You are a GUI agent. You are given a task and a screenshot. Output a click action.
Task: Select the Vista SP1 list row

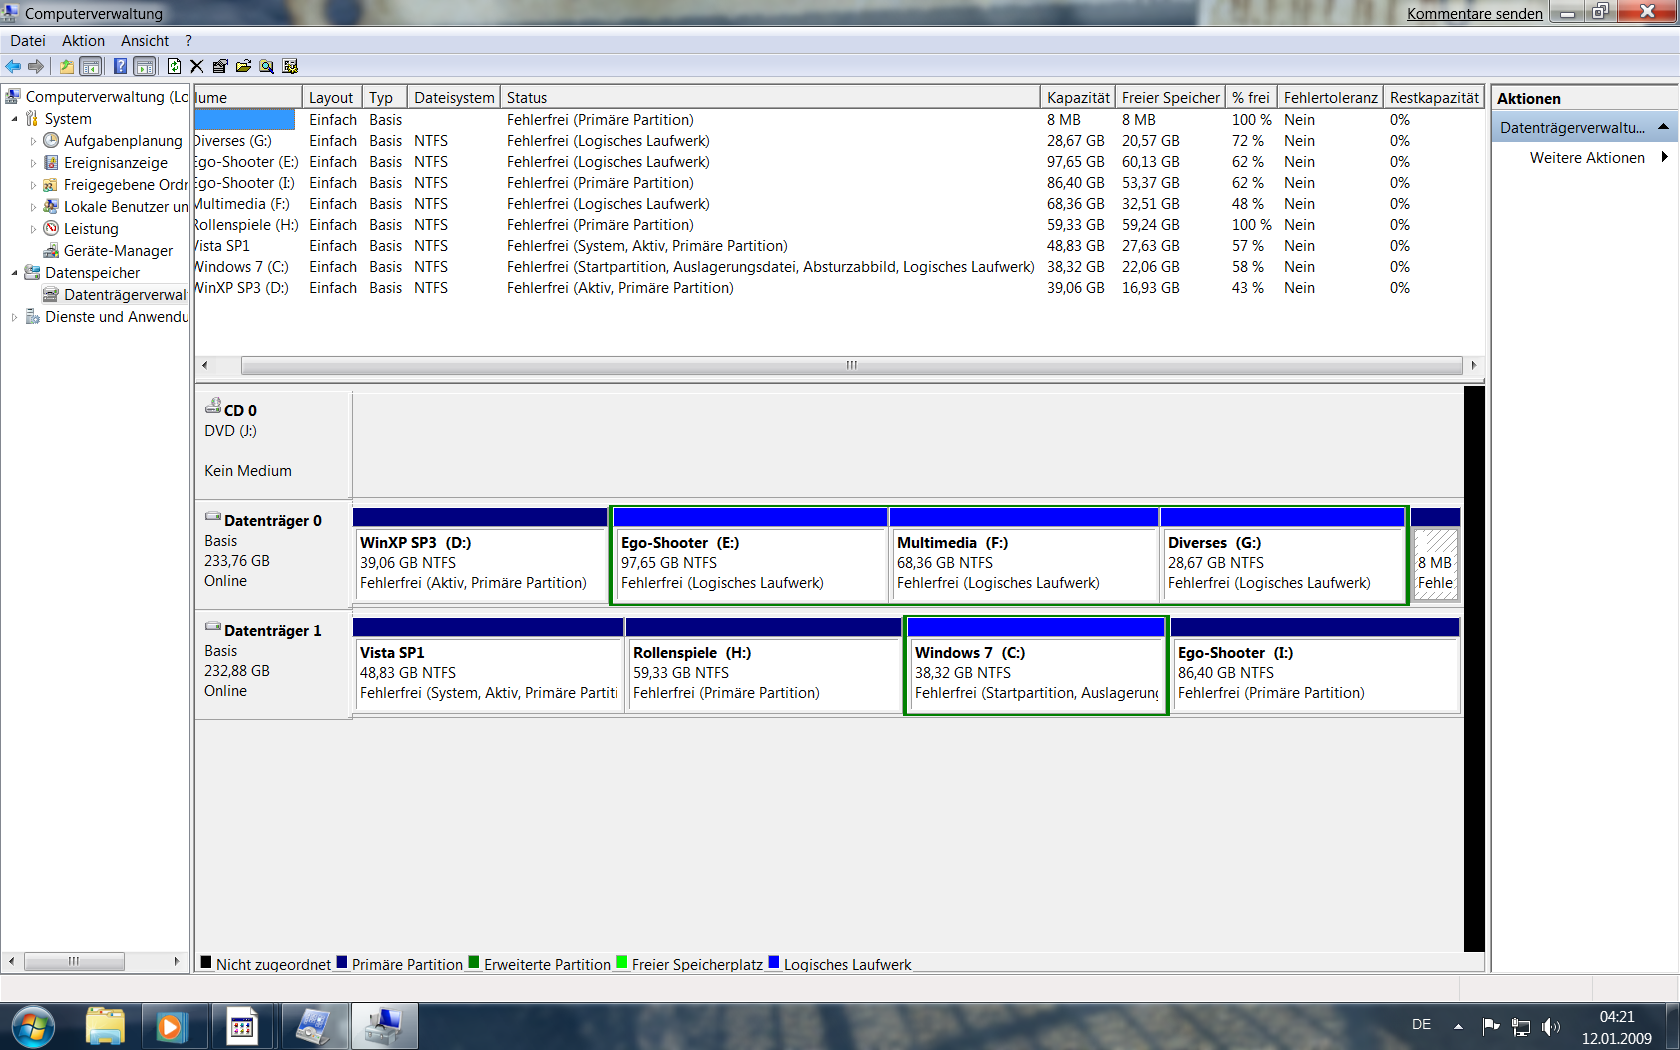pos(838,246)
